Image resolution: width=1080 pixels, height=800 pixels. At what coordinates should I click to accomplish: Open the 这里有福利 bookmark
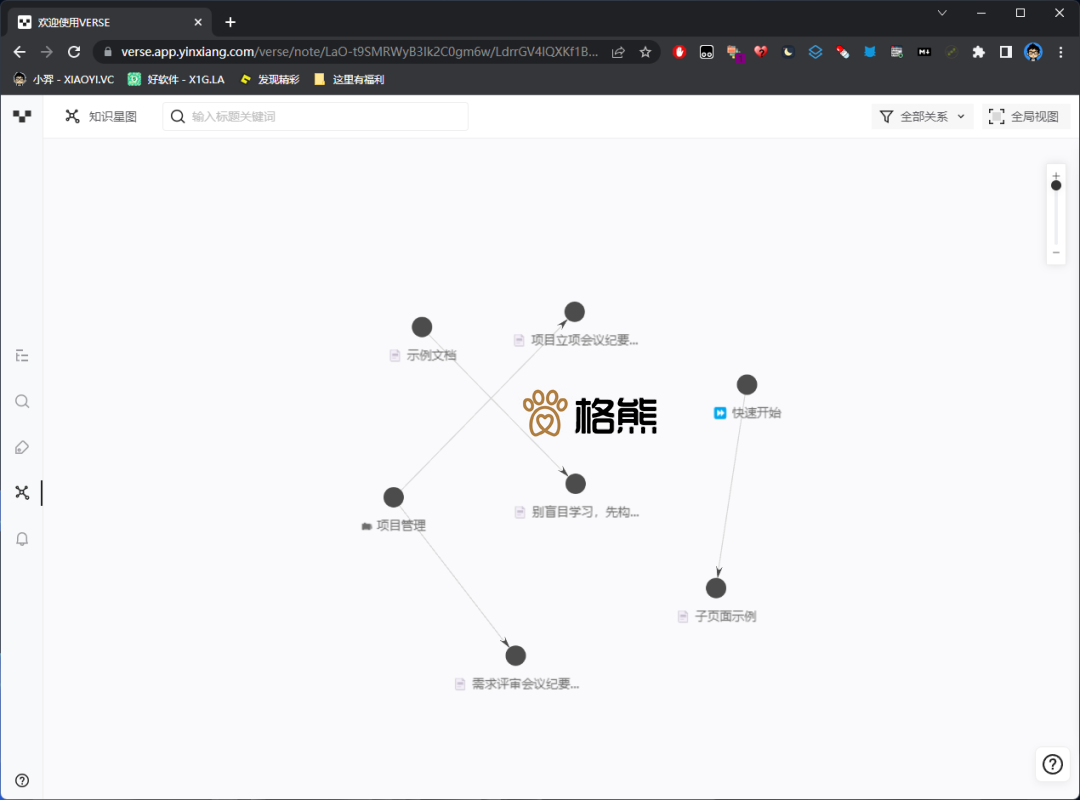(349, 79)
